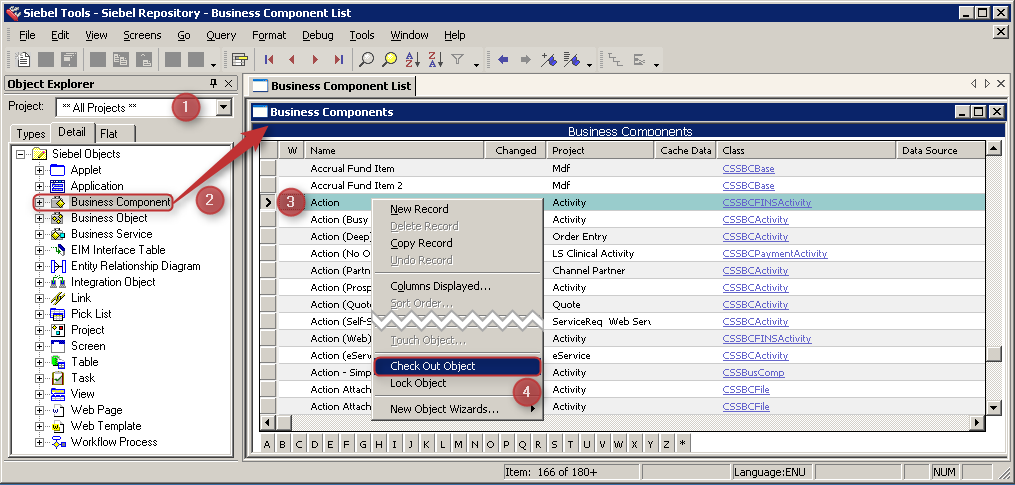Open the CSSBCPaymentActivity class link
This screenshot has width=1015, height=485.
click(775, 254)
